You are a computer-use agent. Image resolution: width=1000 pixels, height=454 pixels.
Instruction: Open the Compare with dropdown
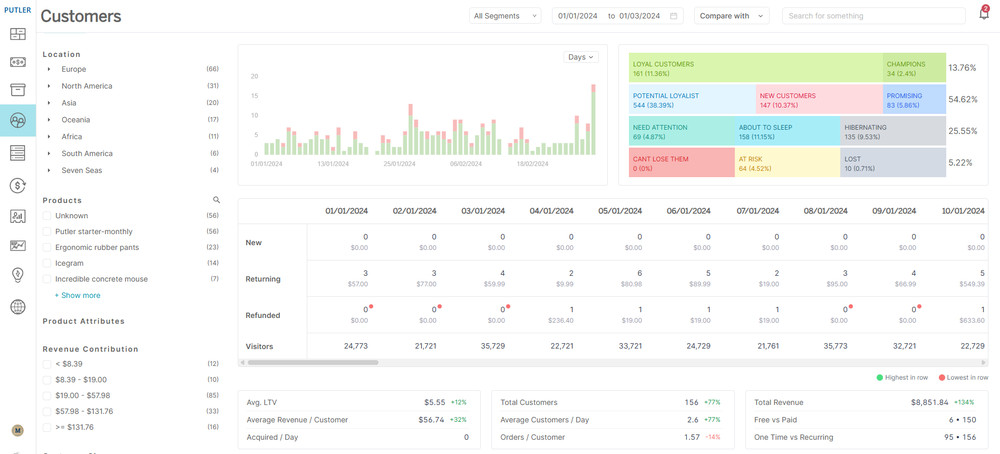pos(731,16)
